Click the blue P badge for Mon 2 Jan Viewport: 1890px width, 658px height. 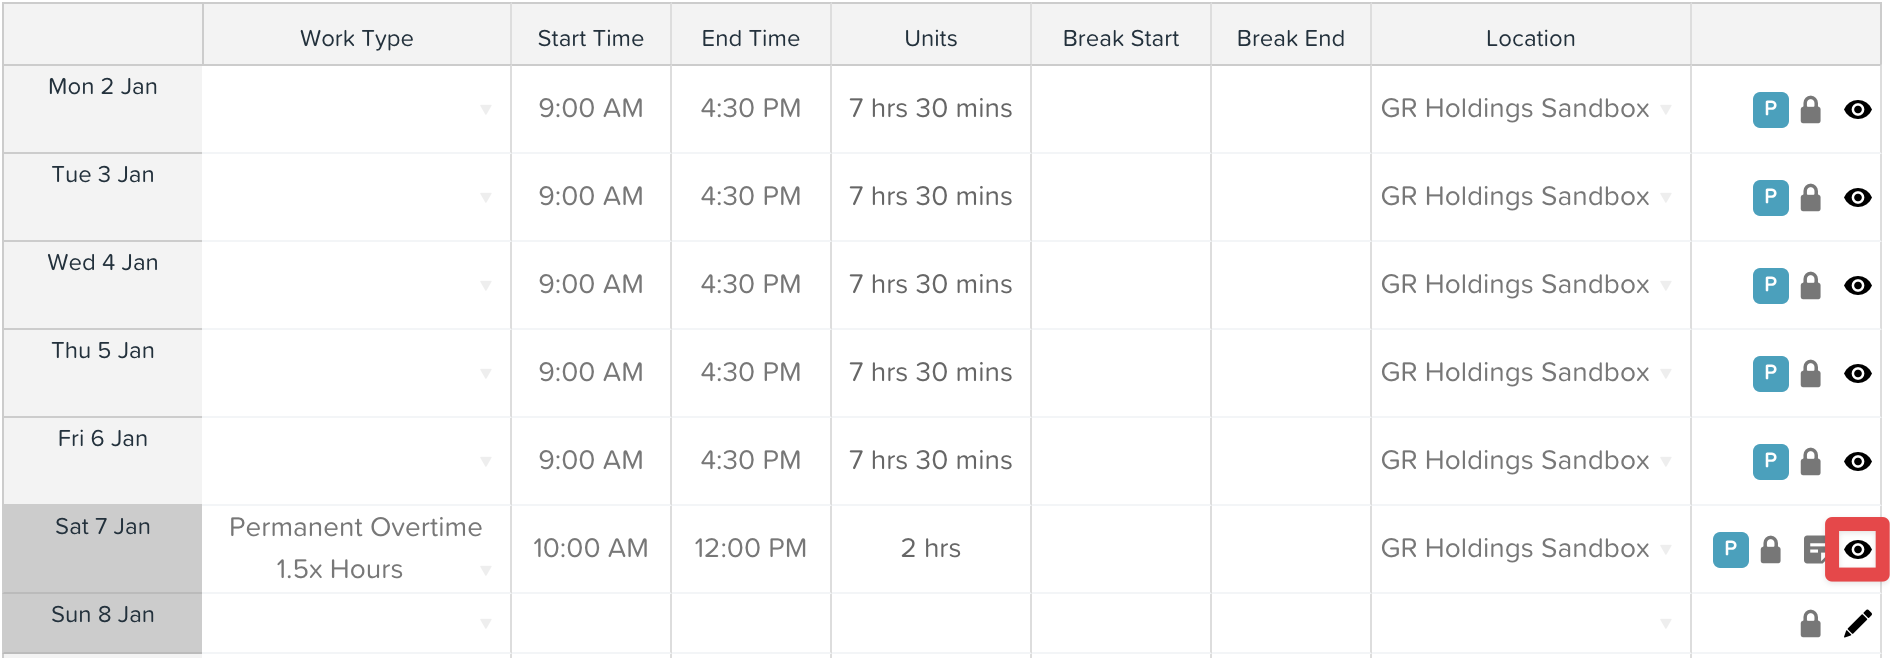(1770, 109)
